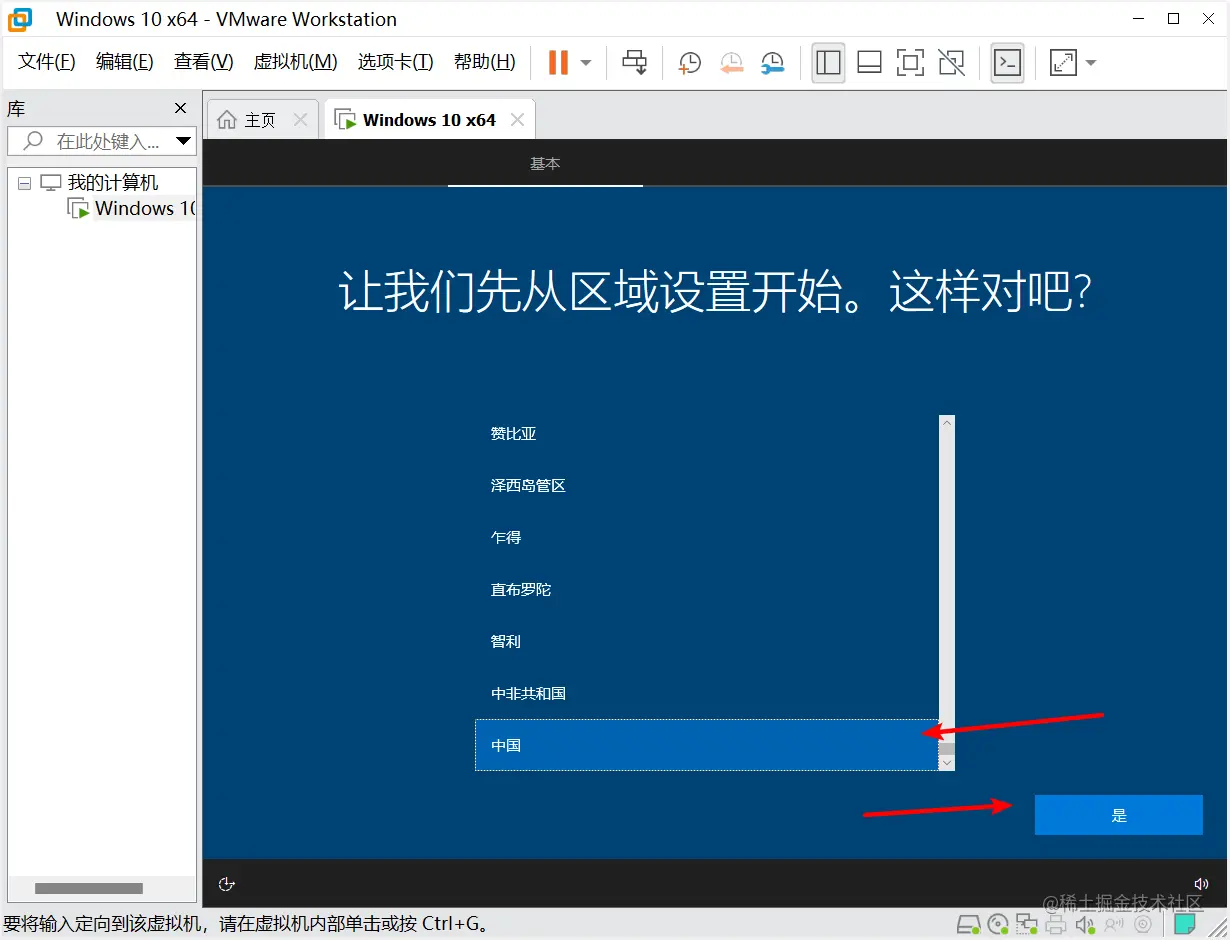
Task: Take a snapshot of the virtual machine
Action: 689,63
